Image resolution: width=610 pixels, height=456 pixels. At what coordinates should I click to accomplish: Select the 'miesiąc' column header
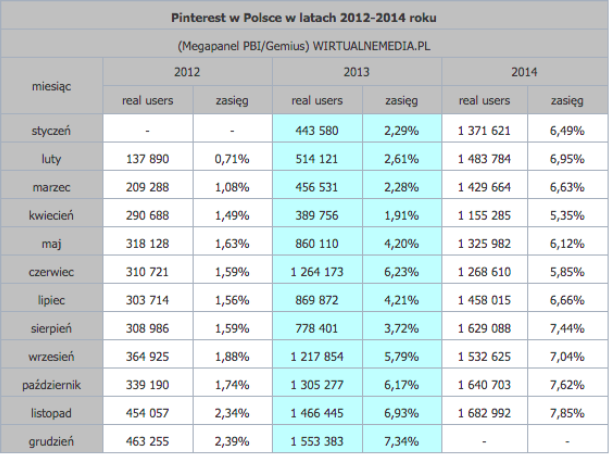click(51, 87)
